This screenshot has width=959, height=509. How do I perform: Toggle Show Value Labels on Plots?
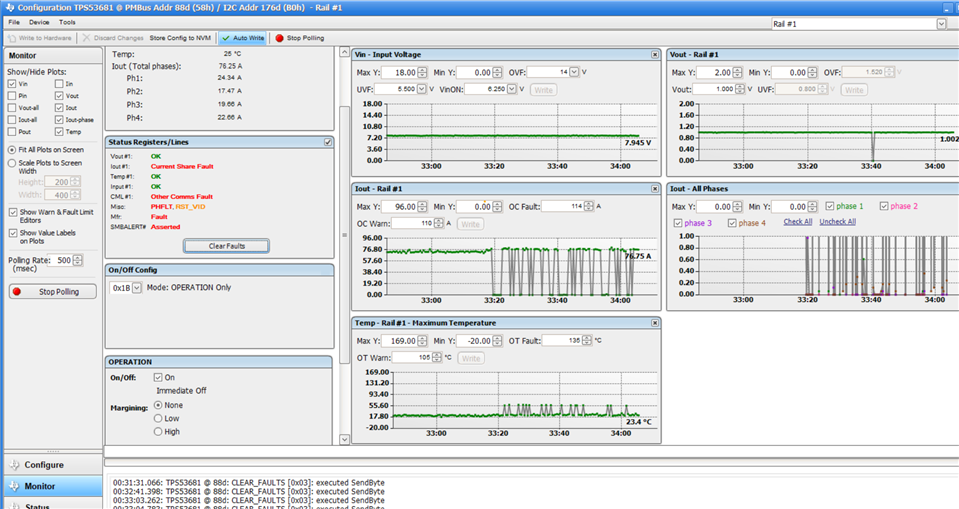click(13, 233)
